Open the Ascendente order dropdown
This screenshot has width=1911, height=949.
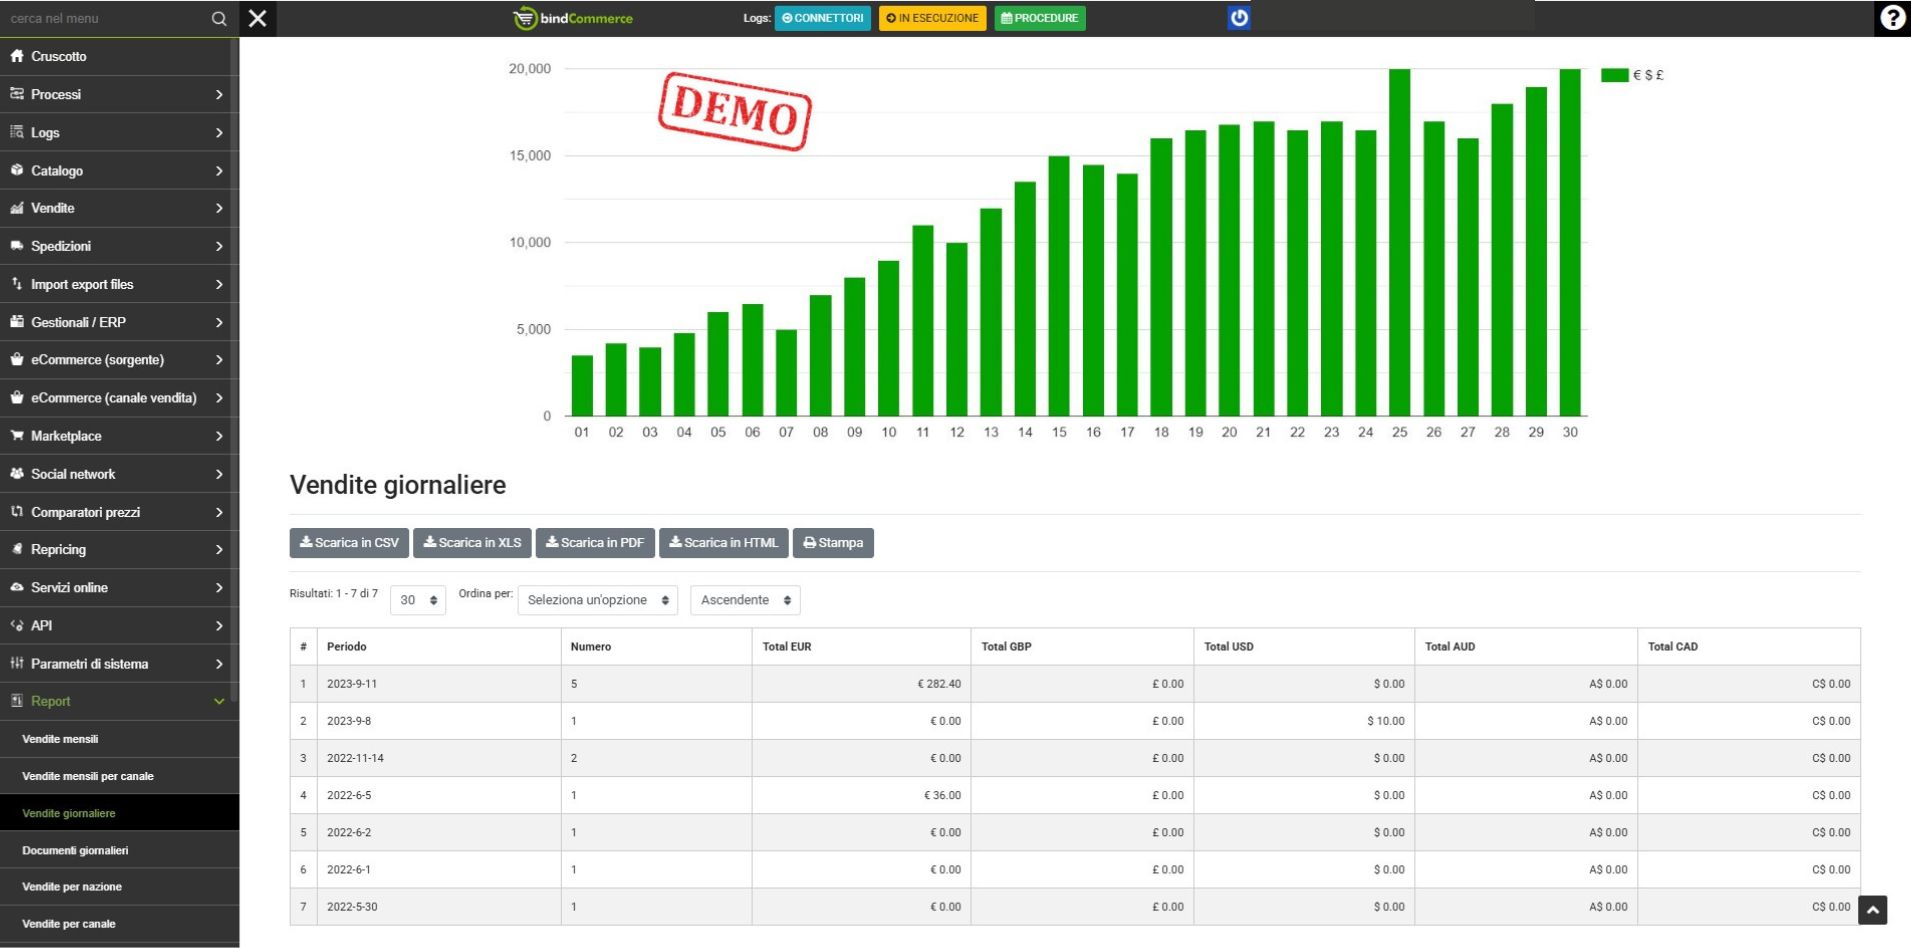pyautogui.click(x=745, y=600)
